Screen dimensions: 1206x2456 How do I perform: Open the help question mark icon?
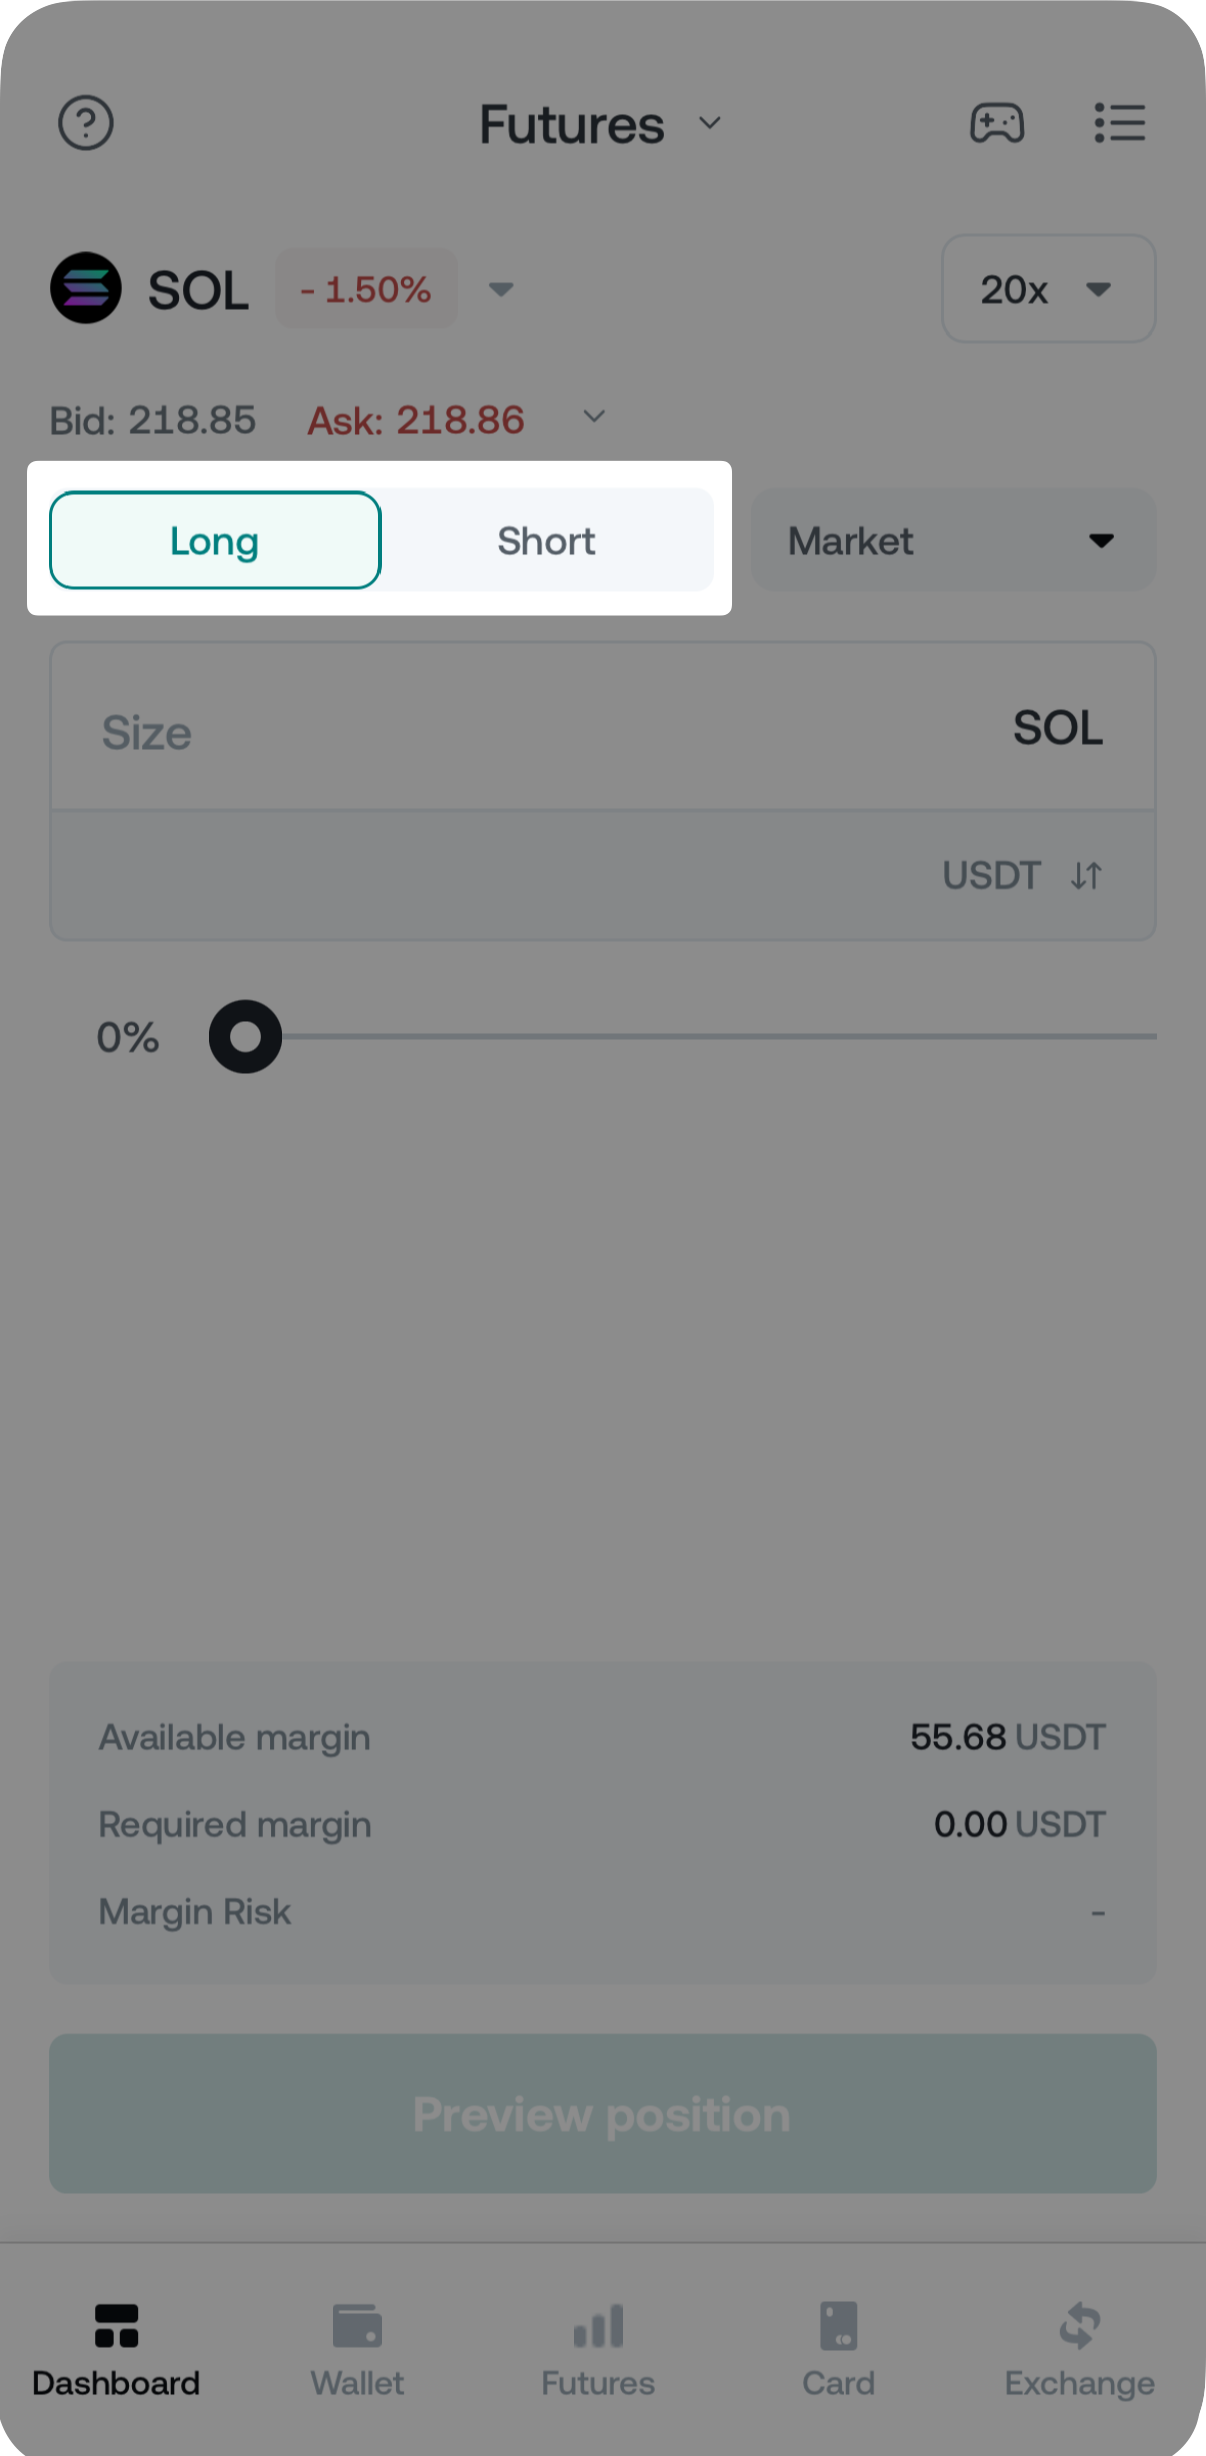(86, 123)
